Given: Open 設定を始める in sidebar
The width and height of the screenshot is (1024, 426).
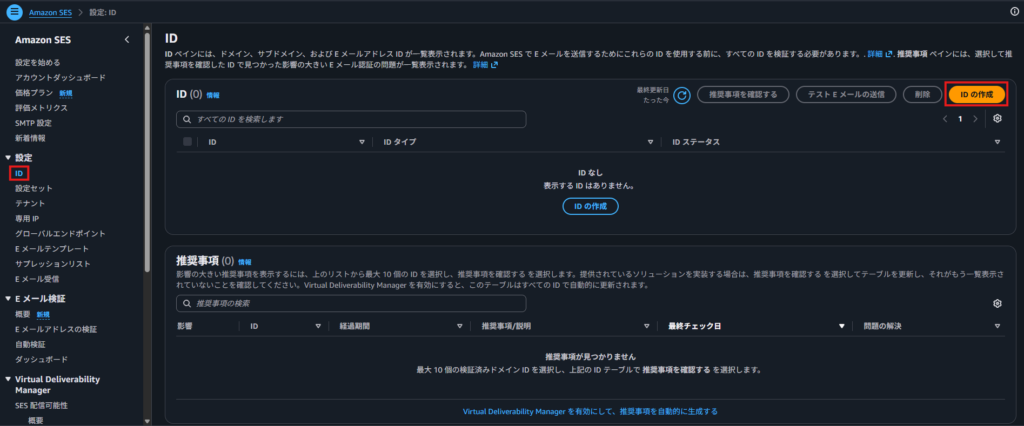Looking at the screenshot, I should tap(38, 63).
